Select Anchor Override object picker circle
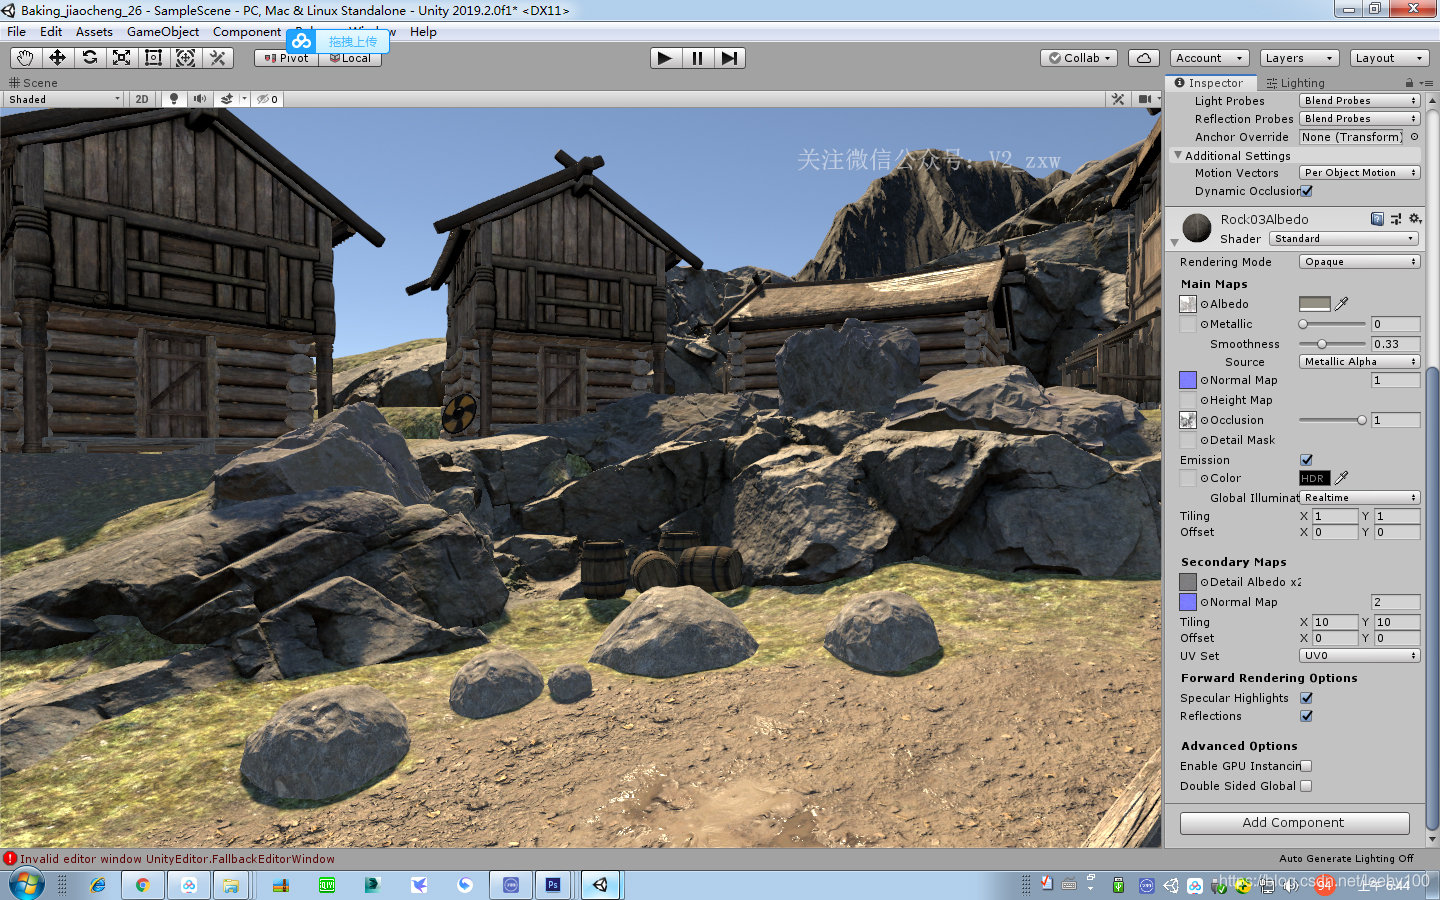 (1414, 137)
